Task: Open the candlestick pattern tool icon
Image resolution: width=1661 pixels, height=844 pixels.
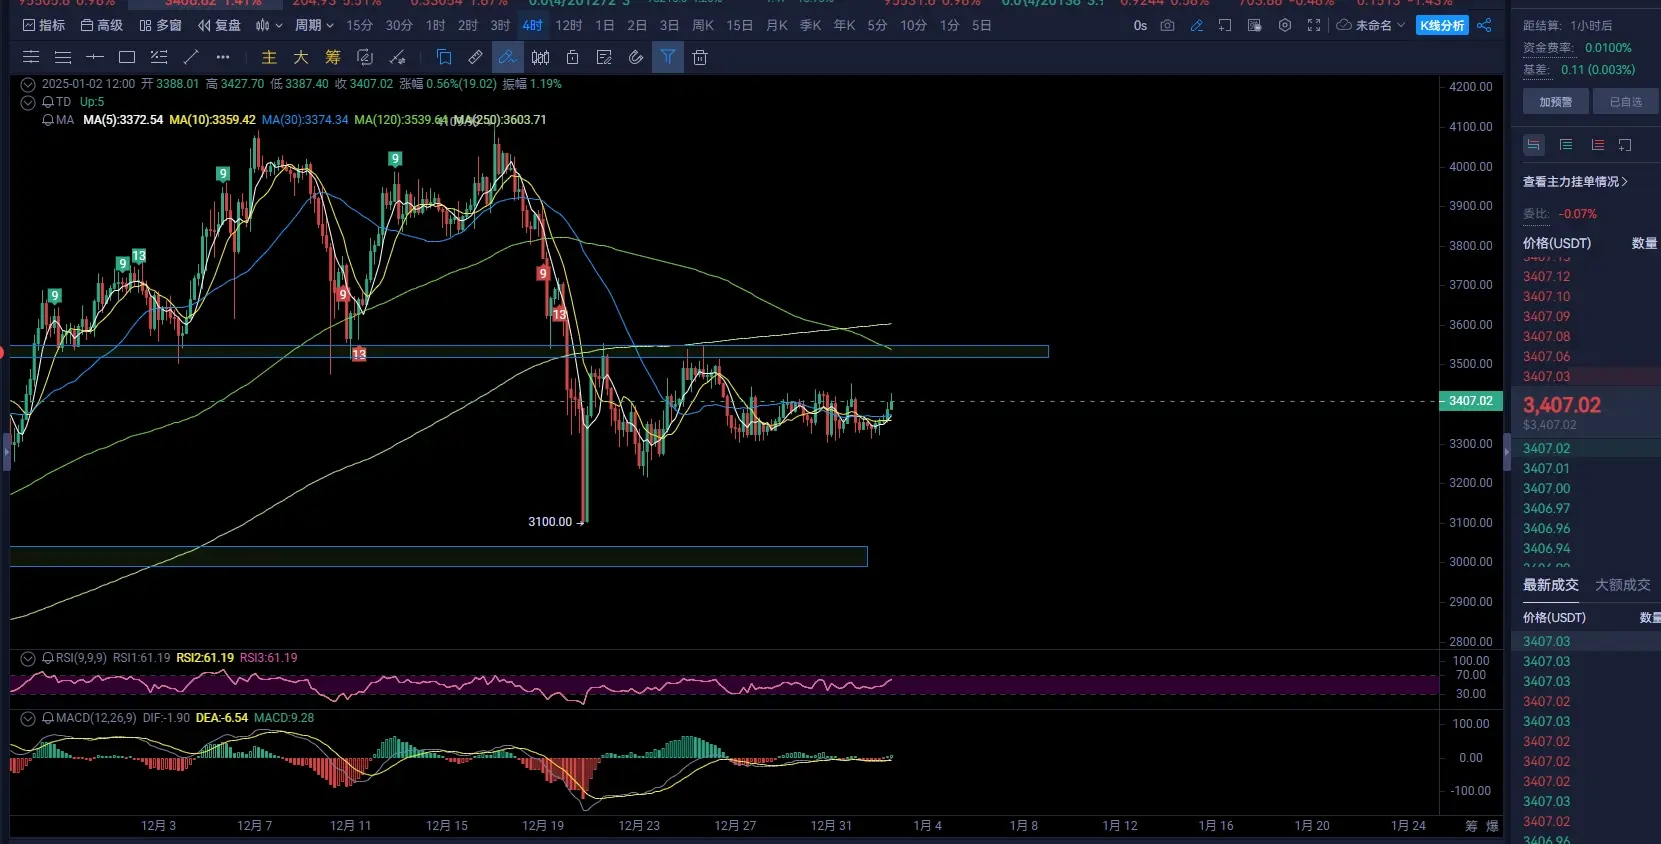Action: click(x=540, y=57)
